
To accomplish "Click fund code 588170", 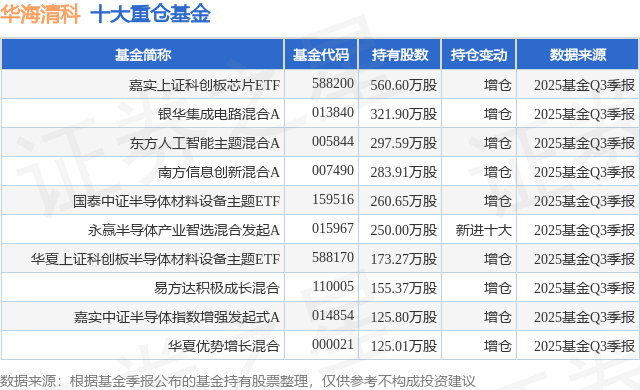I will (333, 257).
